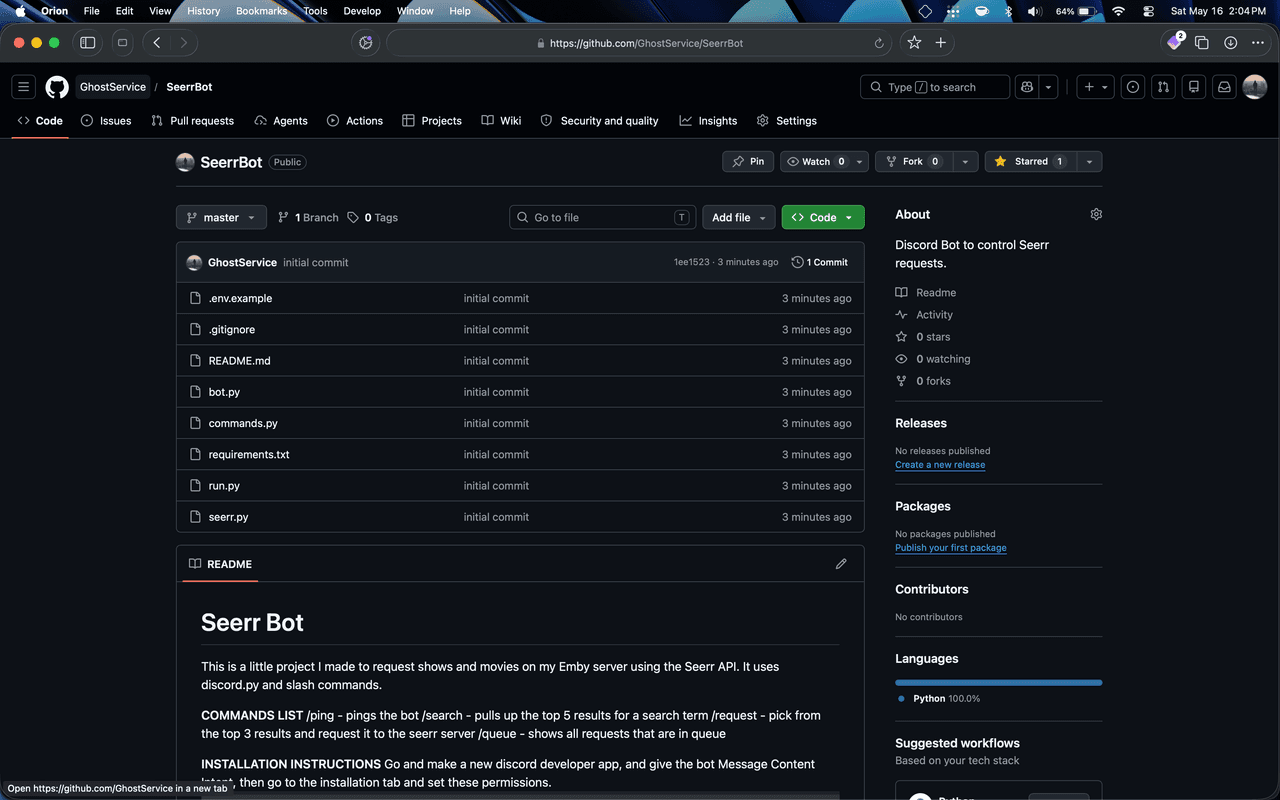Screen dimensions: 1280x800
Task: Focus the Type / to search box
Action: click(935, 87)
